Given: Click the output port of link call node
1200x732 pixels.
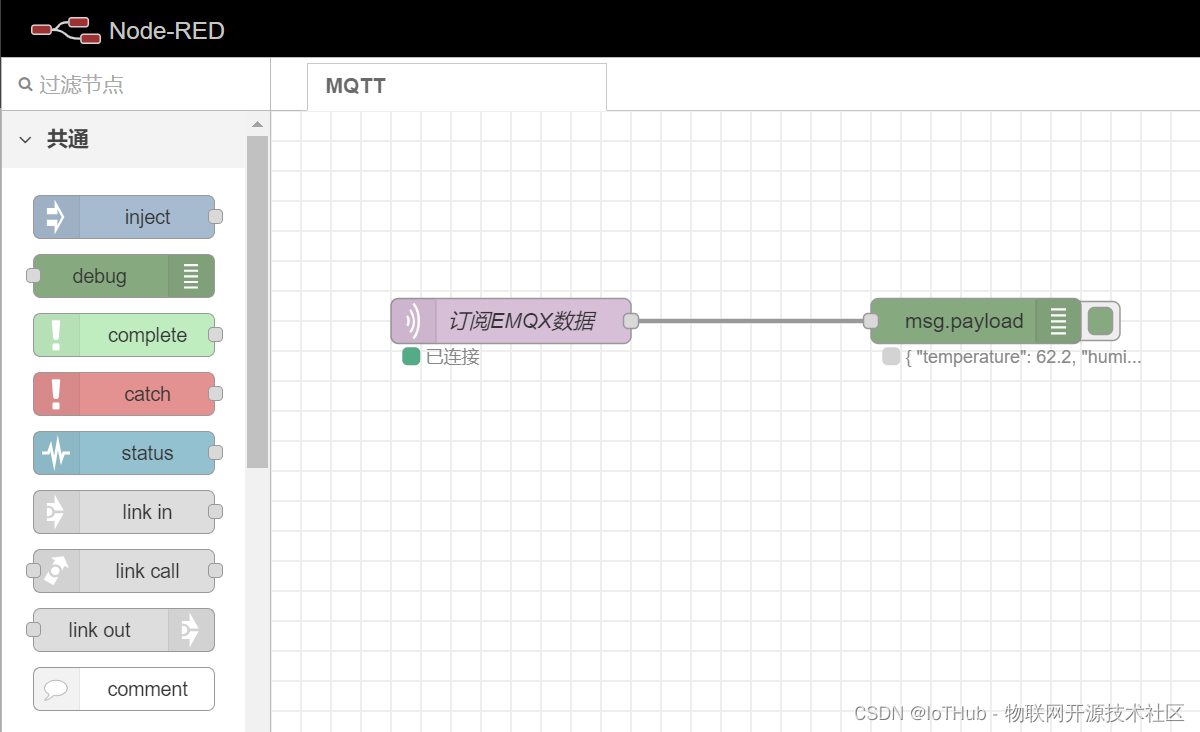Looking at the screenshot, I should coord(215,571).
